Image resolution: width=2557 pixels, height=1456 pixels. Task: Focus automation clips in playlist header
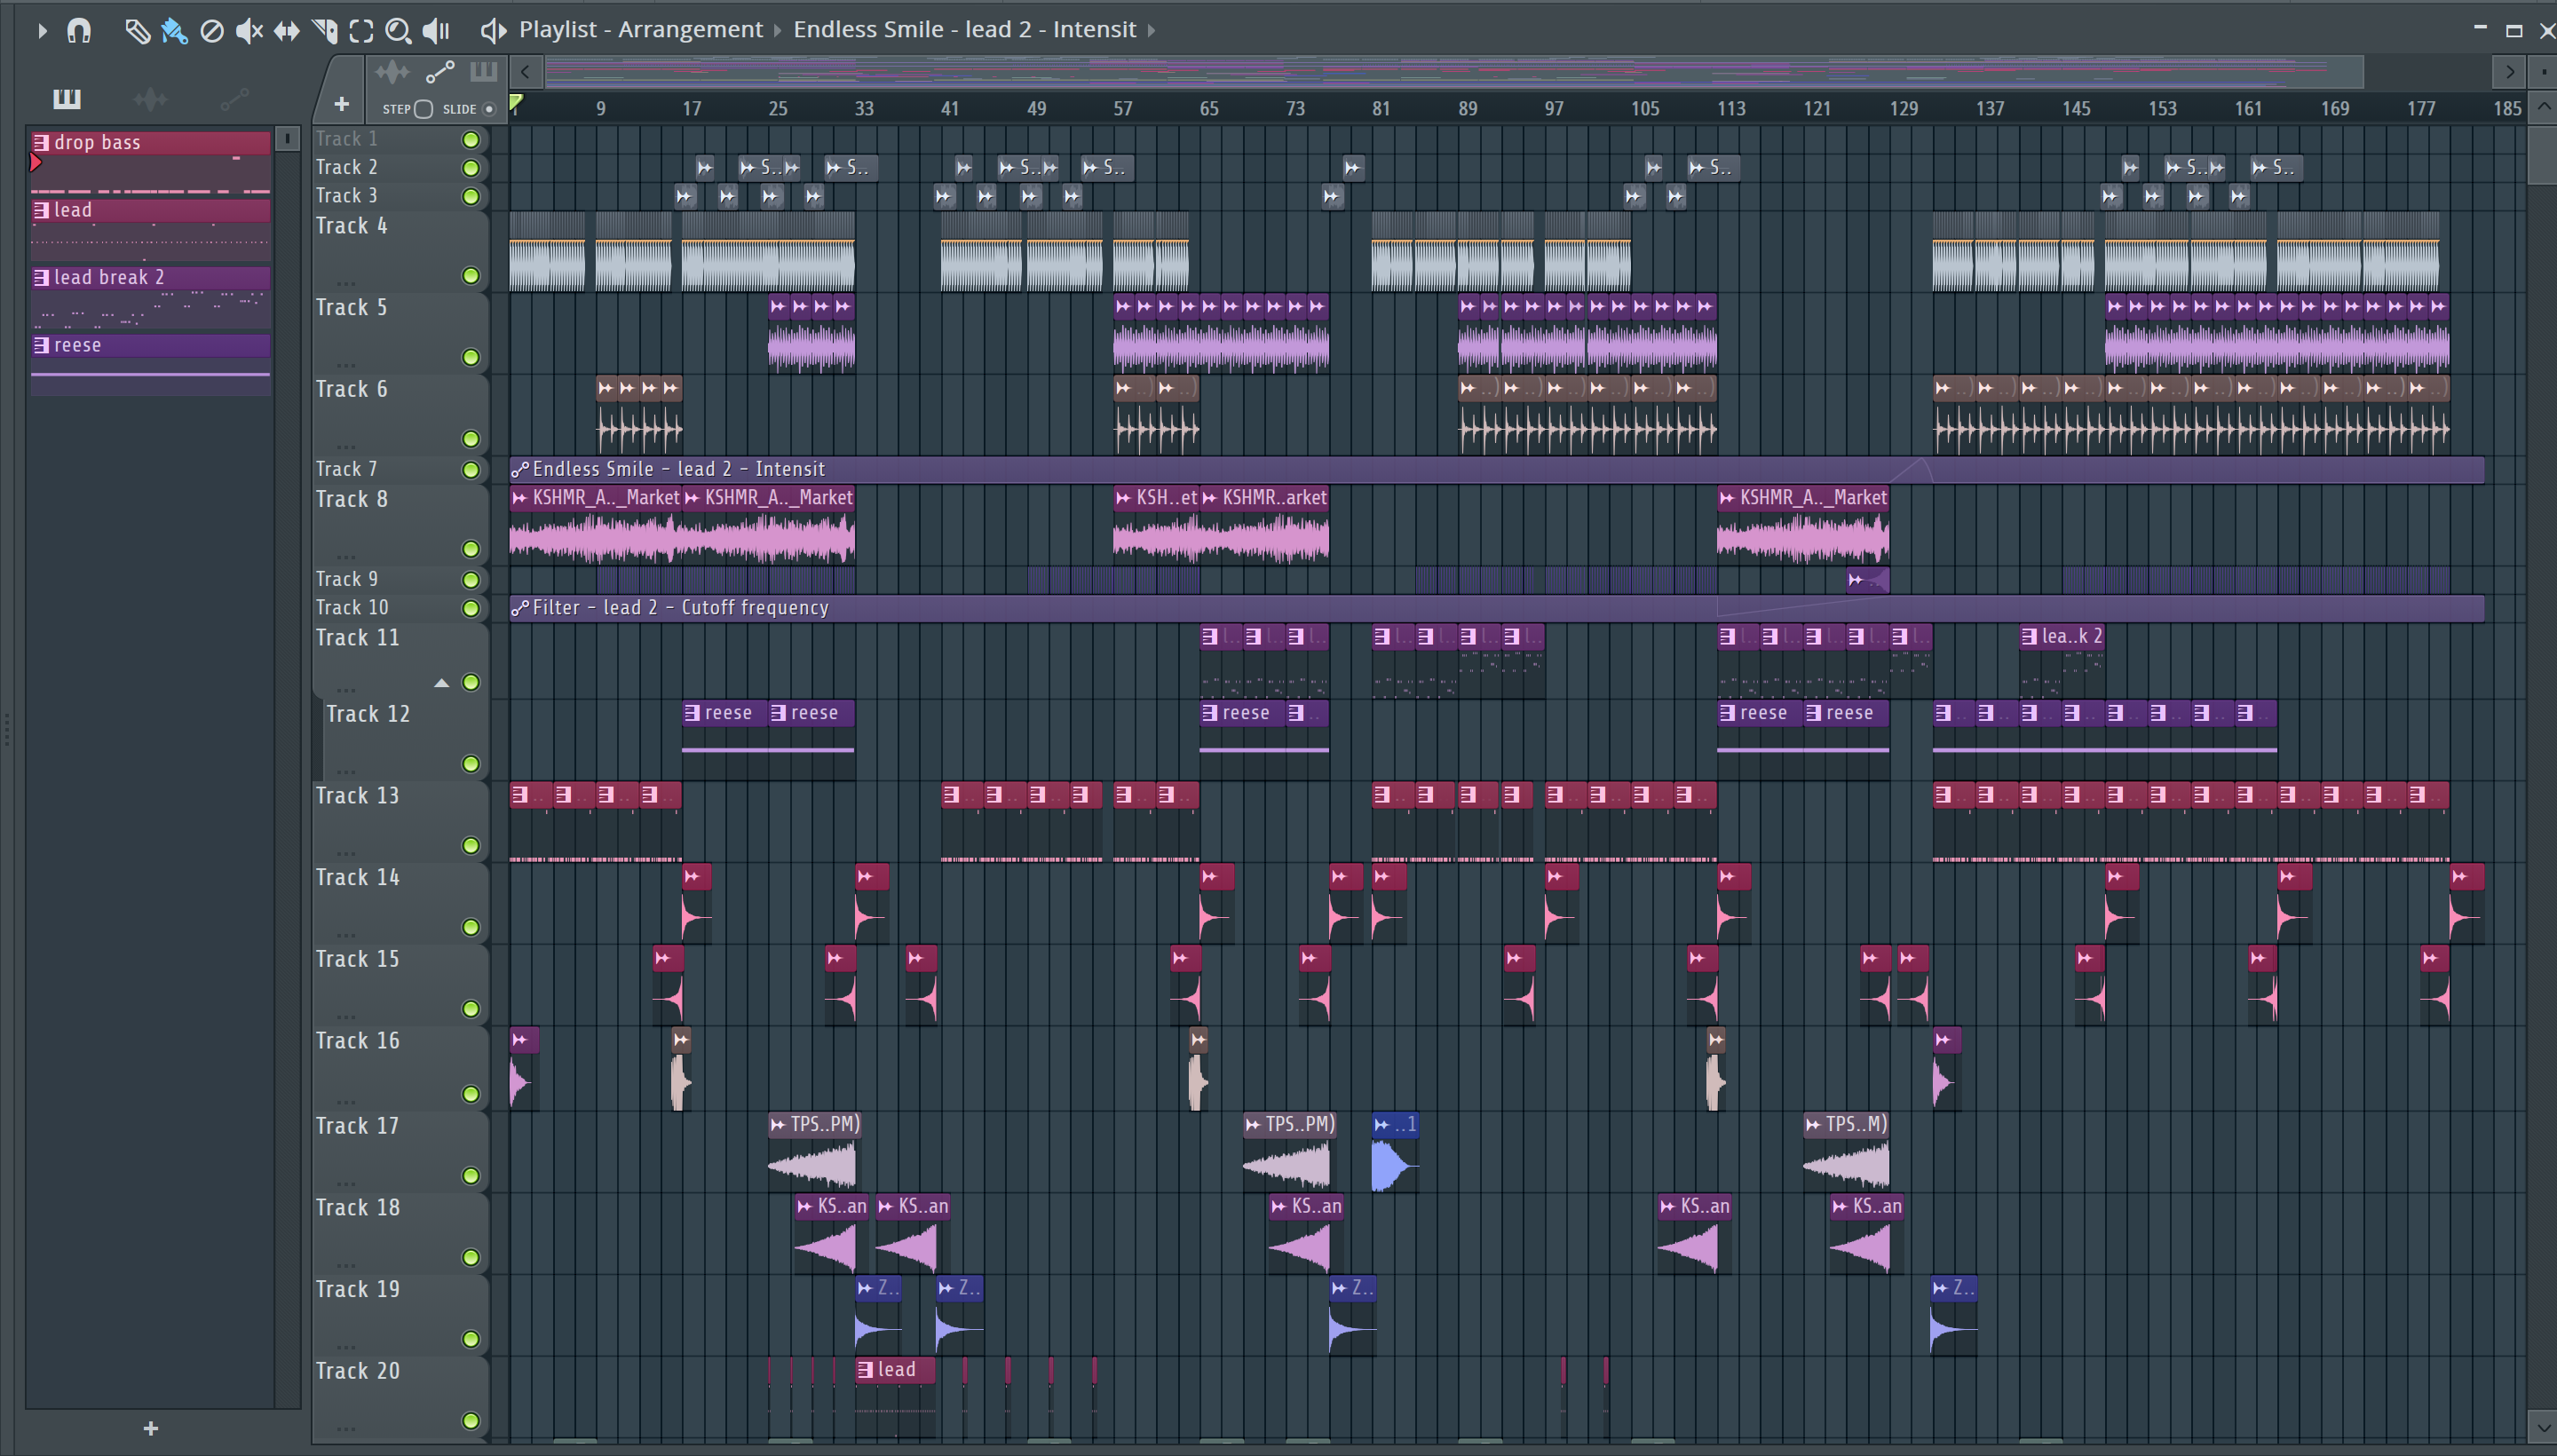point(440,72)
